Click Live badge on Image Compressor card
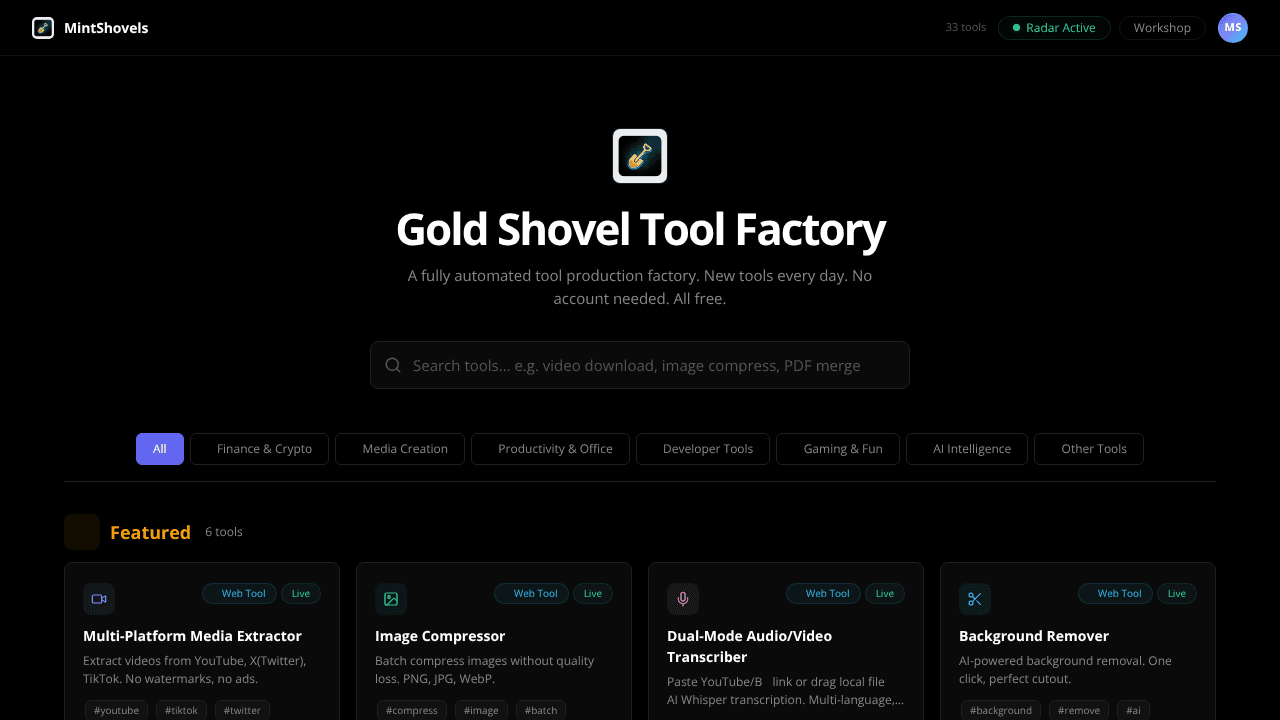 click(x=593, y=594)
